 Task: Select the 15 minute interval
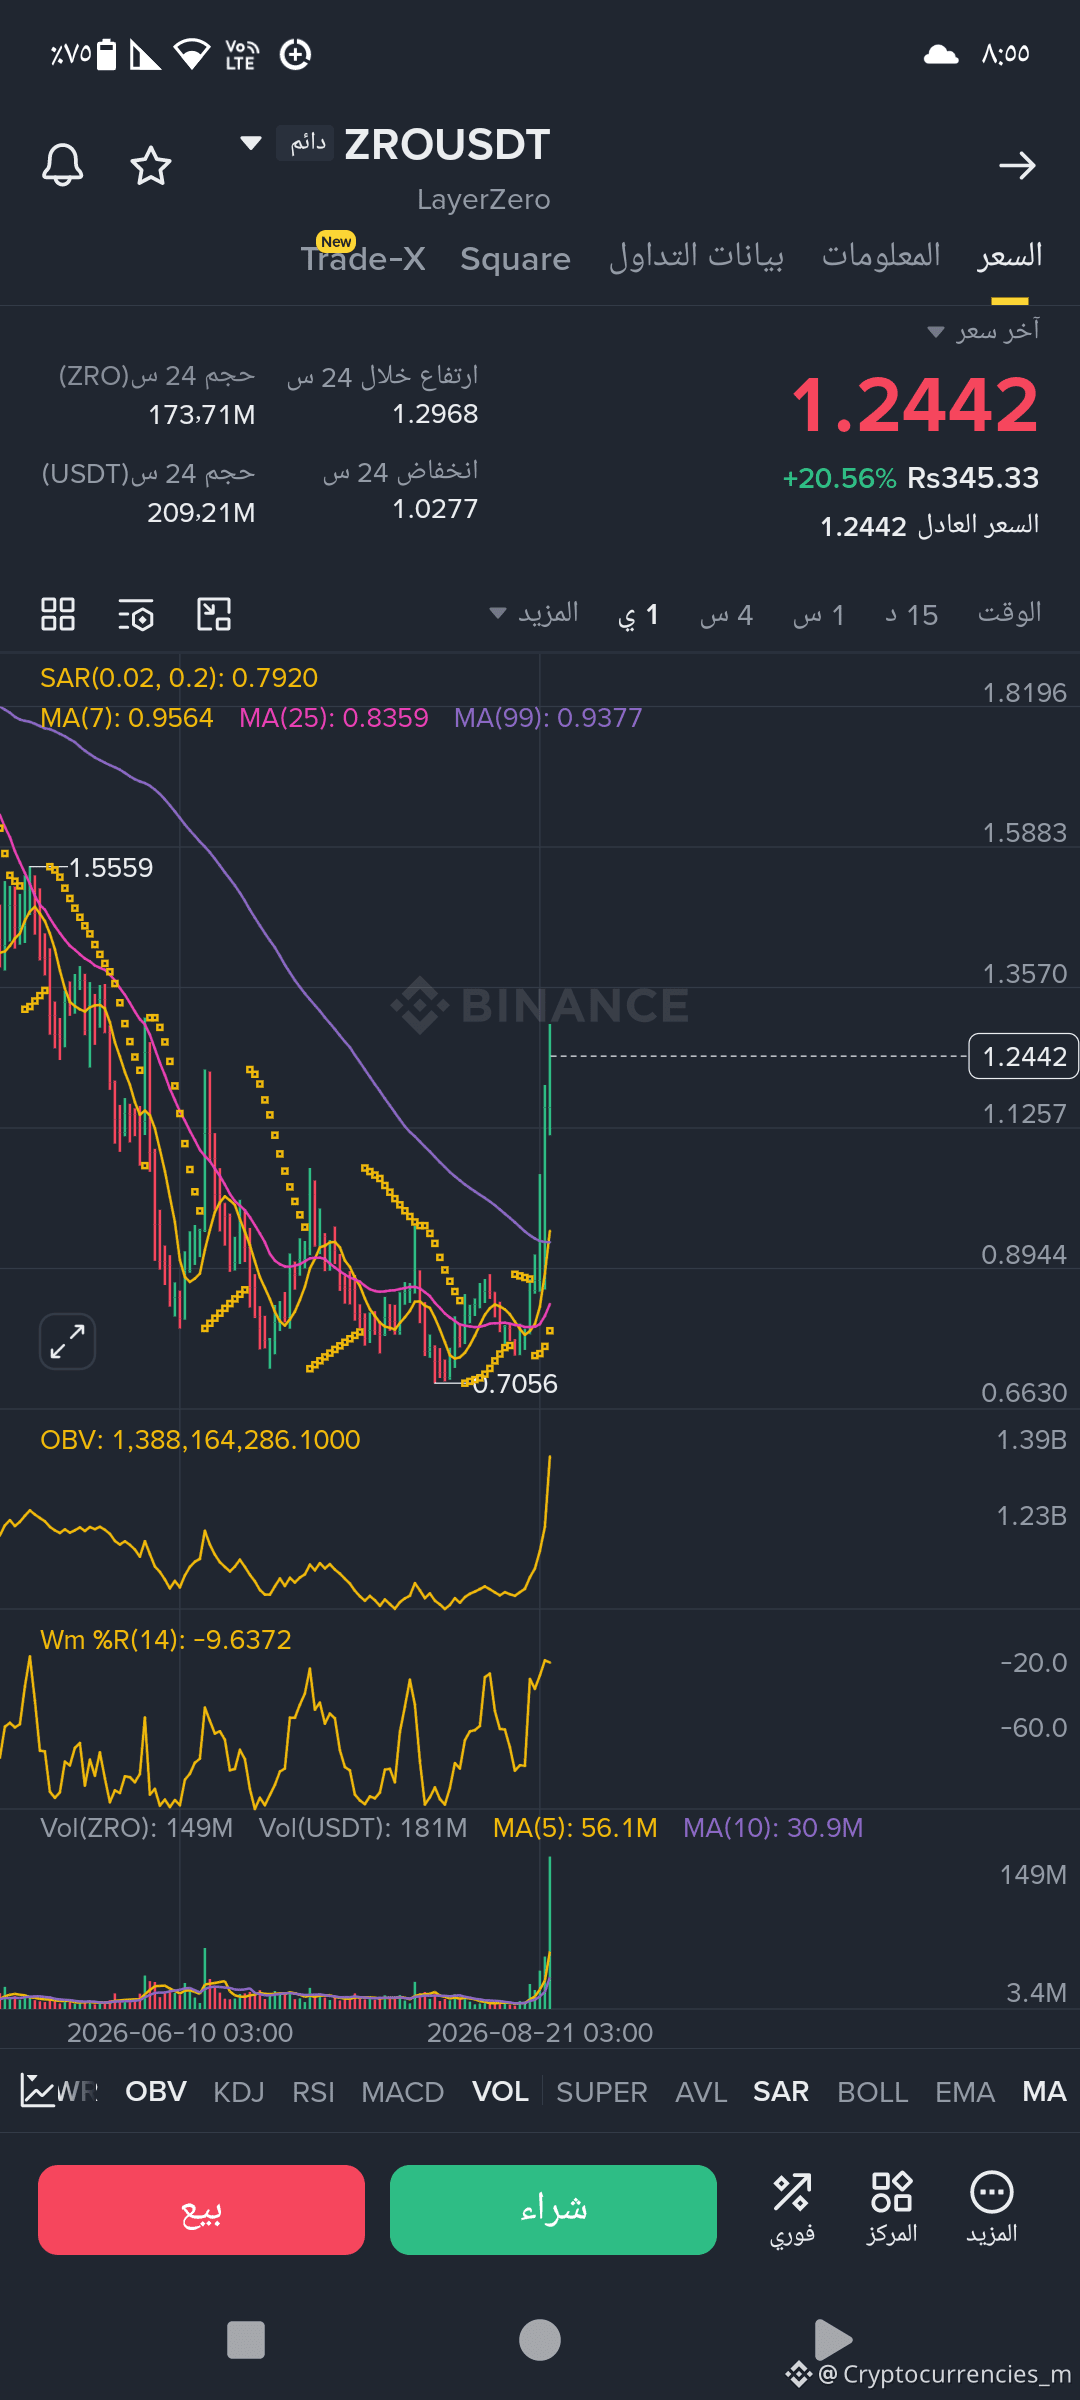tap(911, 614)
